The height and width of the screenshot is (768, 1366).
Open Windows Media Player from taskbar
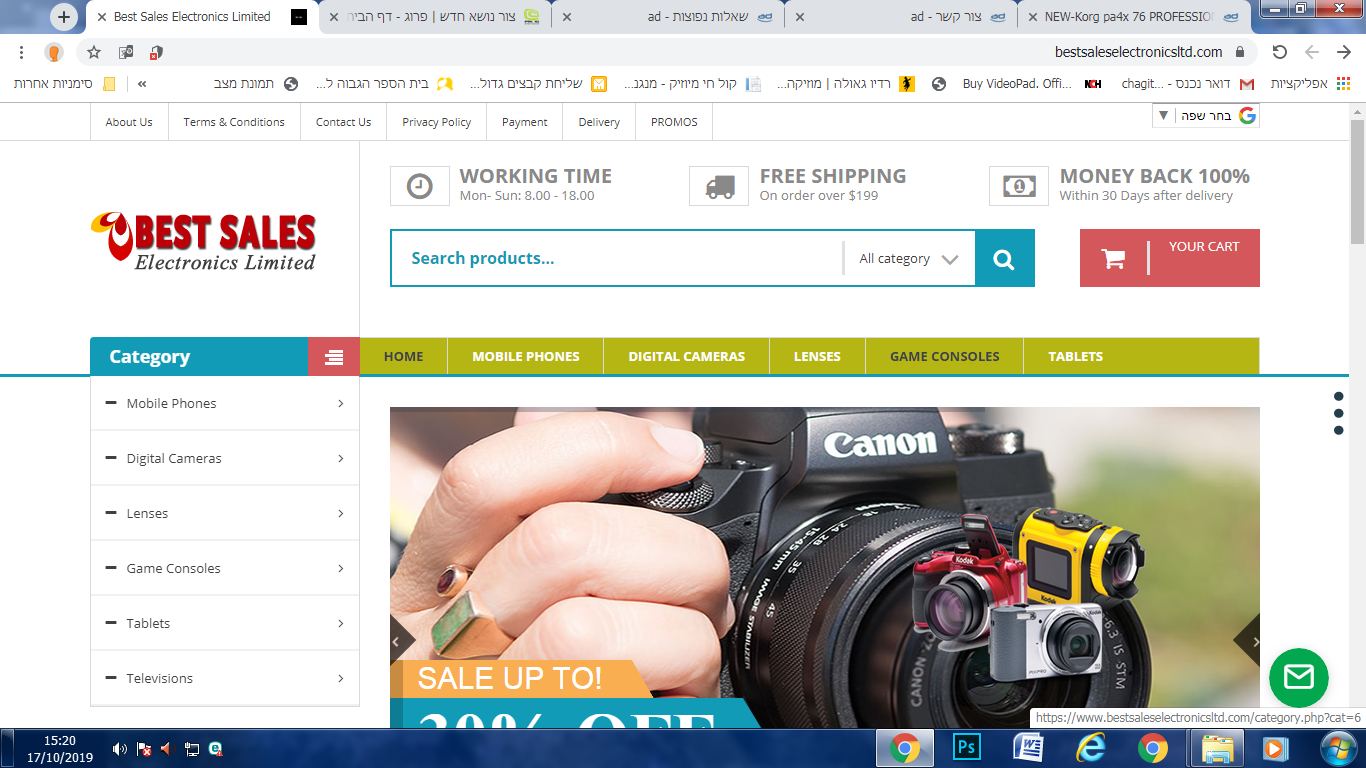click(x=1274, y=748)
